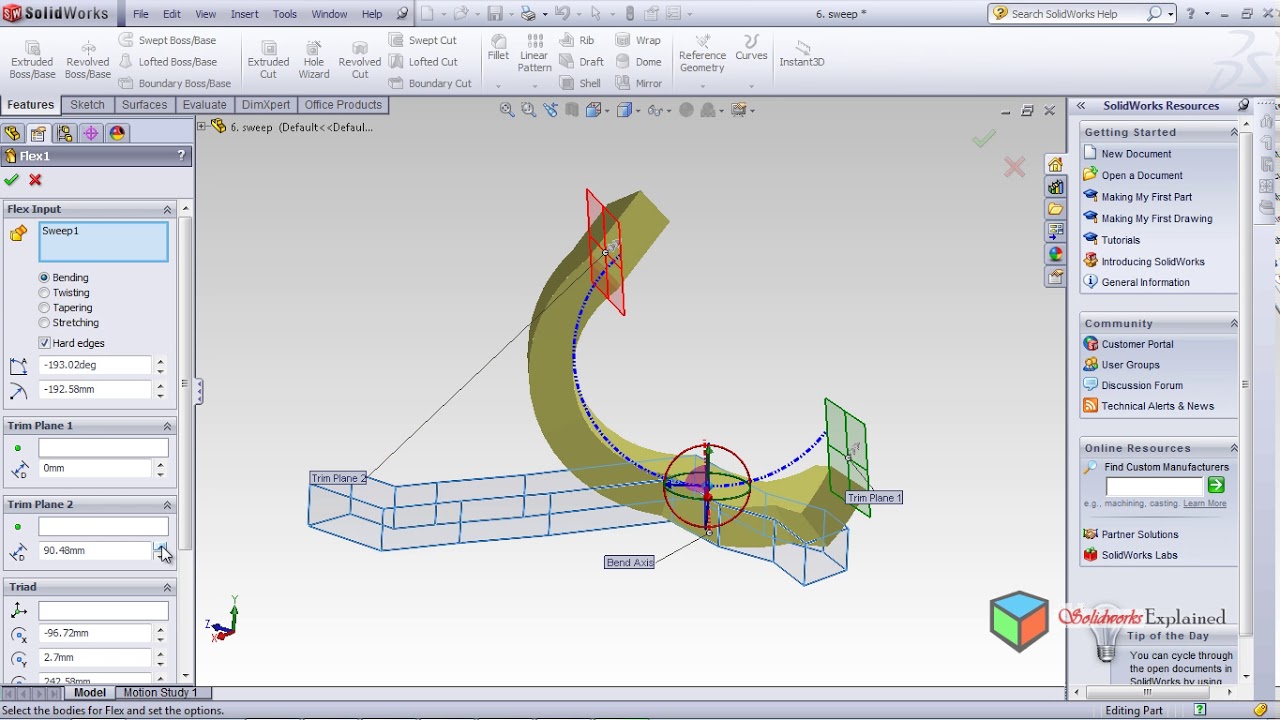Switch to the Motion Study 1 tab
1280x720 pixels.
click(160, 692)
